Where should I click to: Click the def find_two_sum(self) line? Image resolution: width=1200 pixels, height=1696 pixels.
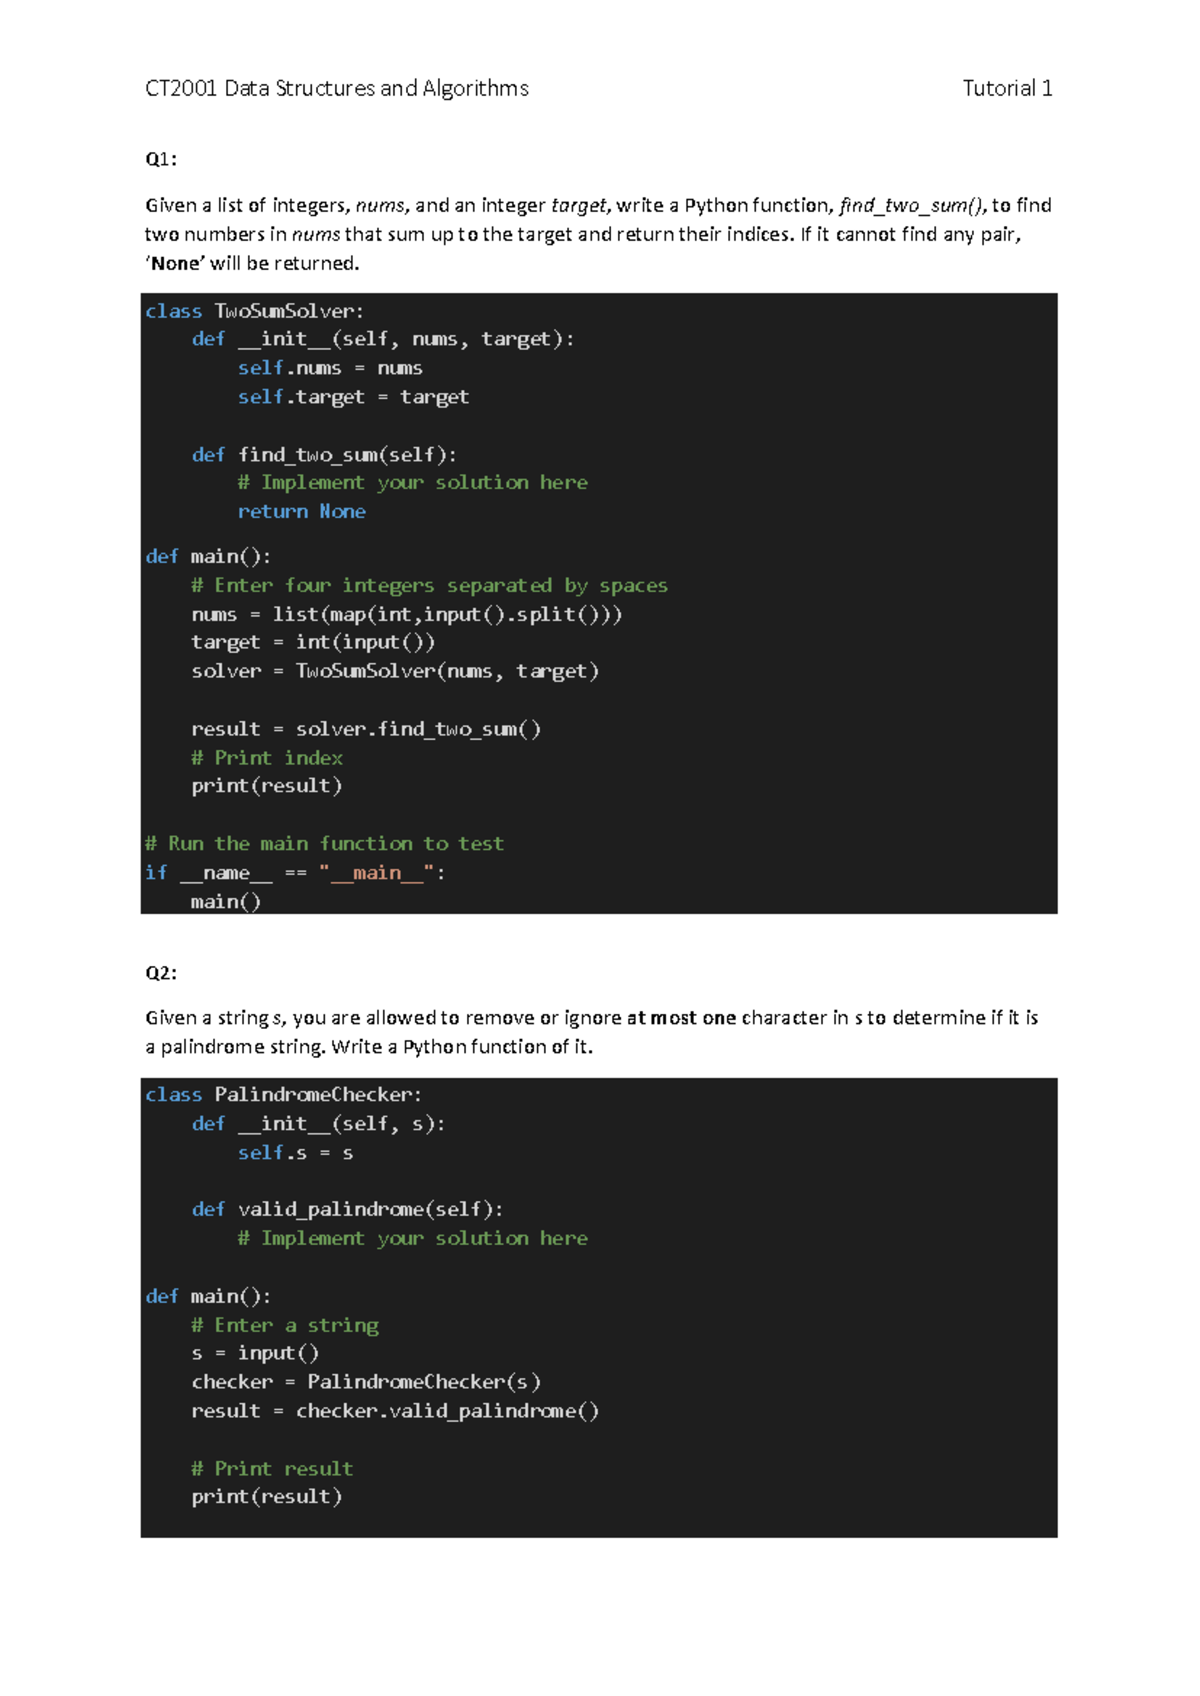click(x=324, y=455)
